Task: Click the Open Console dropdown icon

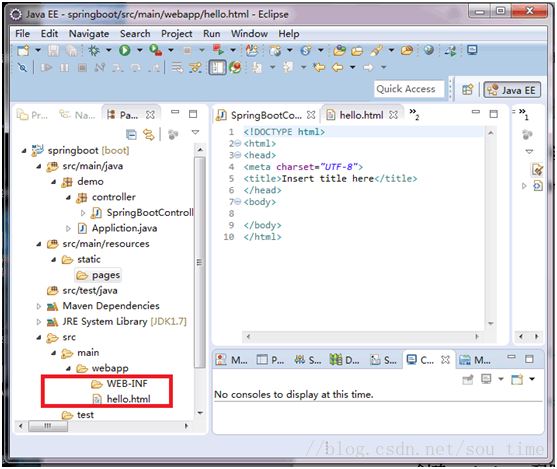Action: pos(532,379)
